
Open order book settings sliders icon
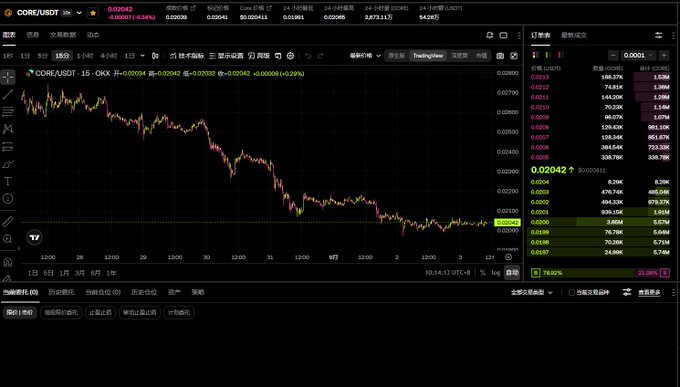(658, 35)
